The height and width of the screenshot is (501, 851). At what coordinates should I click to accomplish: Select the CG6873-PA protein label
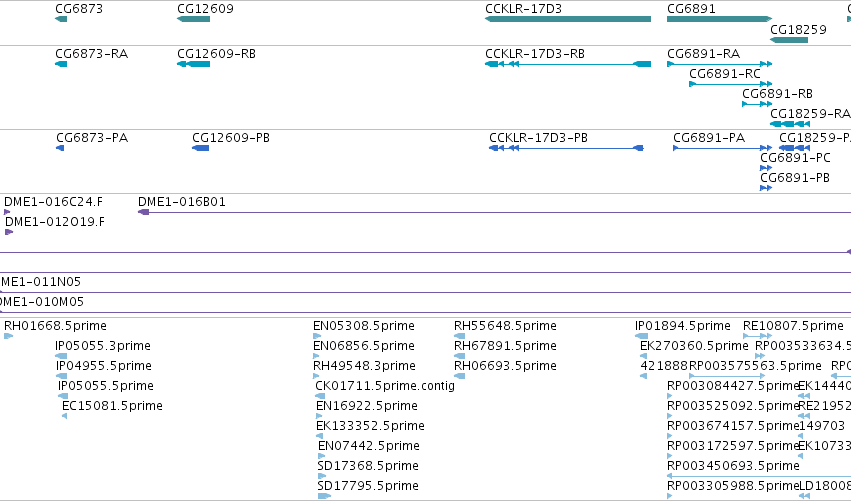(92, 138)
